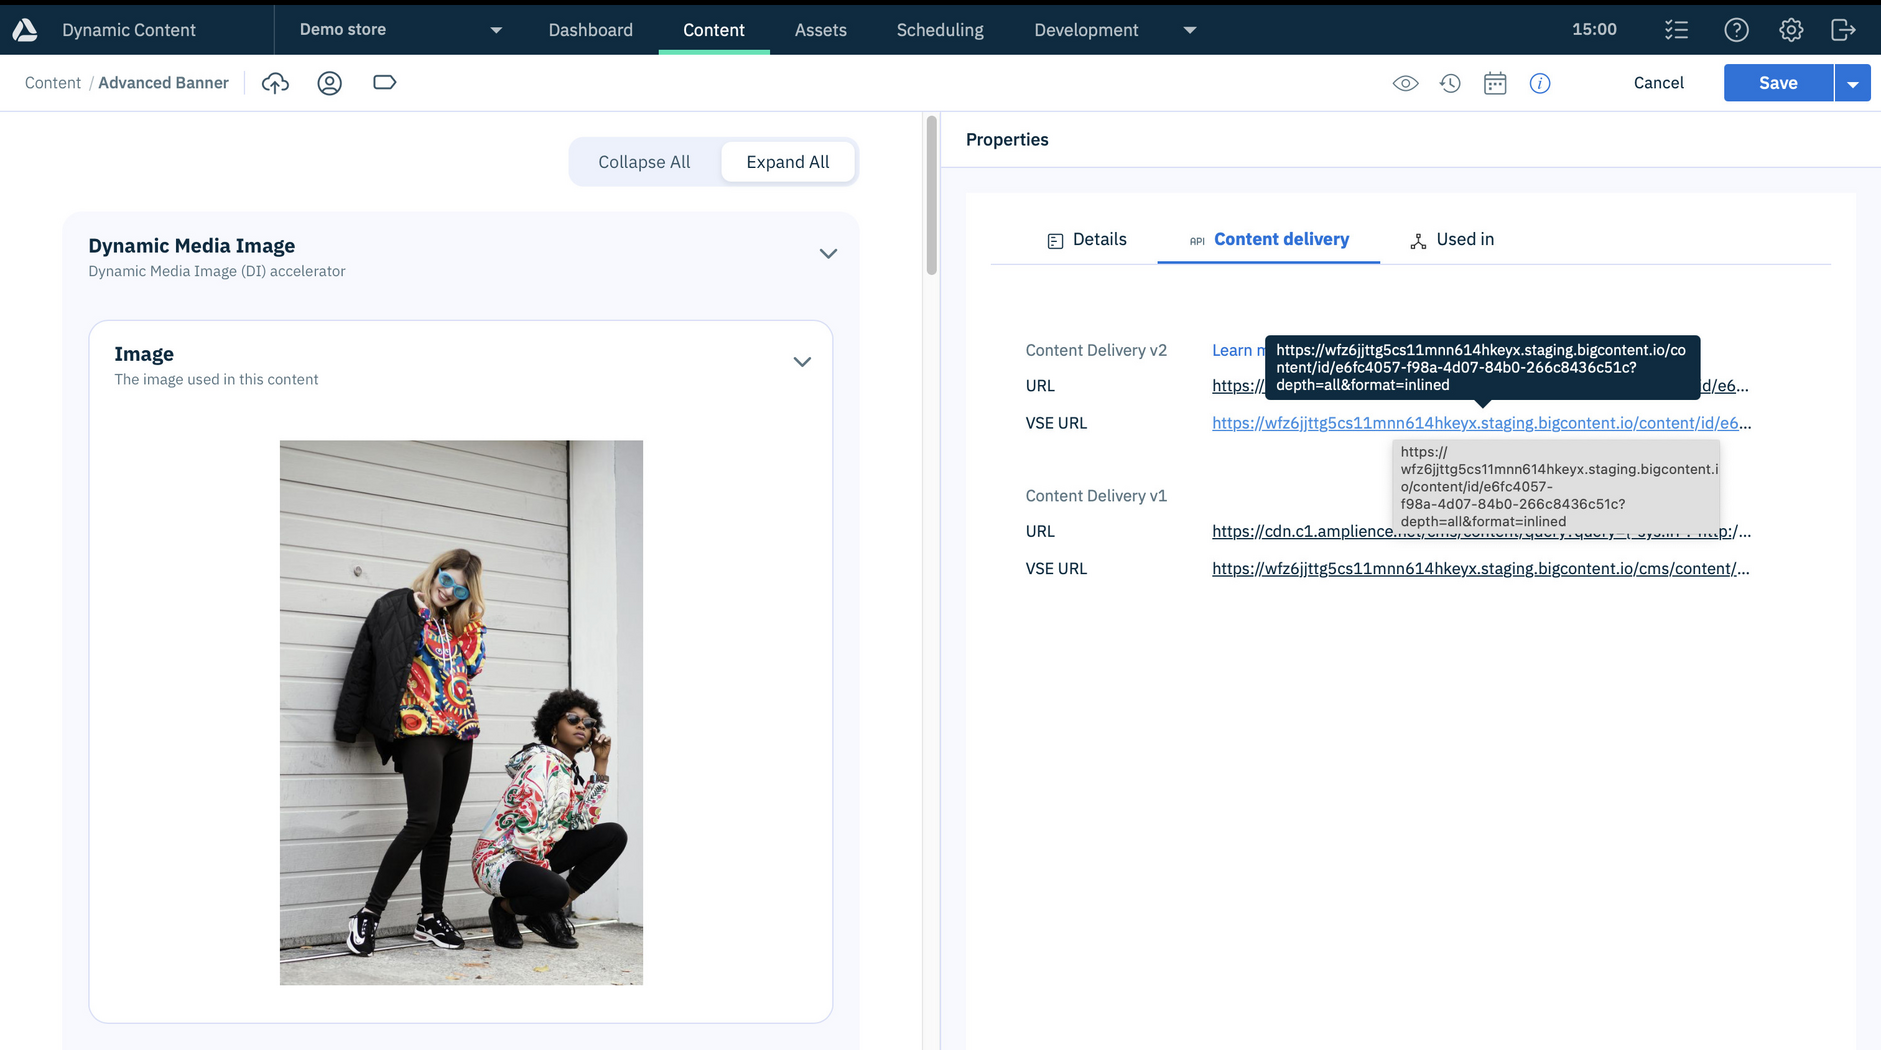Click the editor vertical scrollbar
The height and width of the screenshot is (1050, 1881).
pyautogui.click(x=932, y=195)
